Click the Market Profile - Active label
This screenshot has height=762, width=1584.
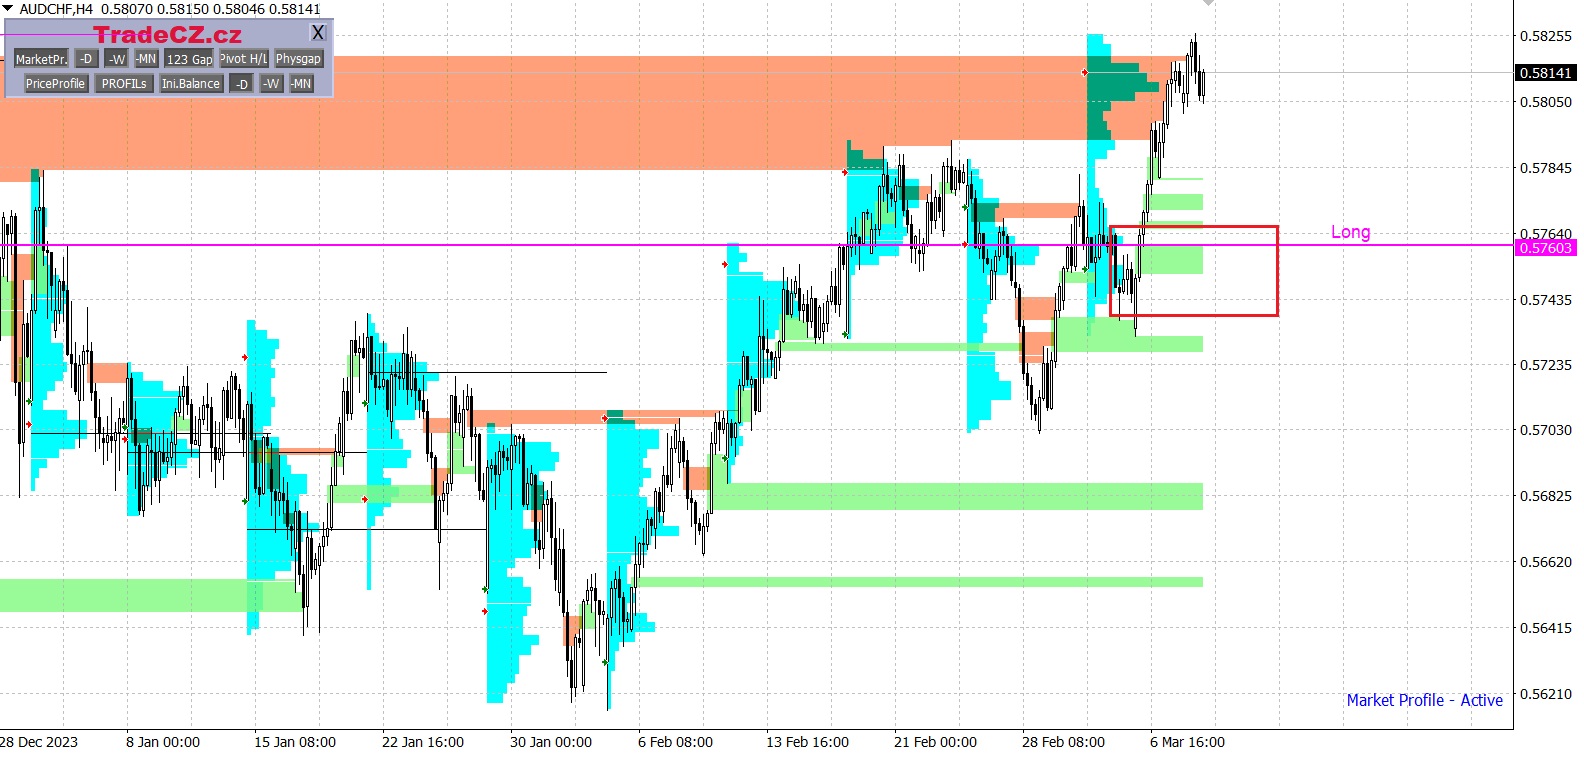[x=1424, y=700]
